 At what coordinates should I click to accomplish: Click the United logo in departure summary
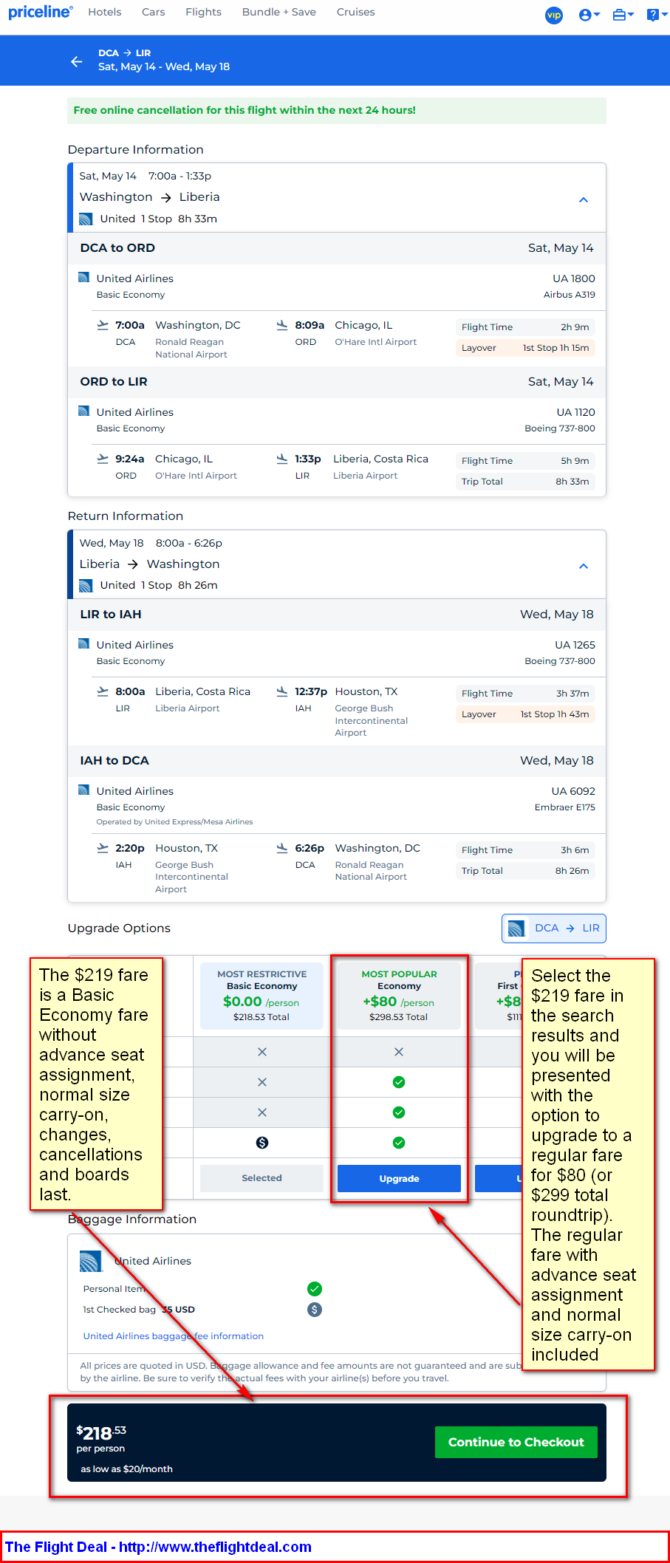coord(86,219)
